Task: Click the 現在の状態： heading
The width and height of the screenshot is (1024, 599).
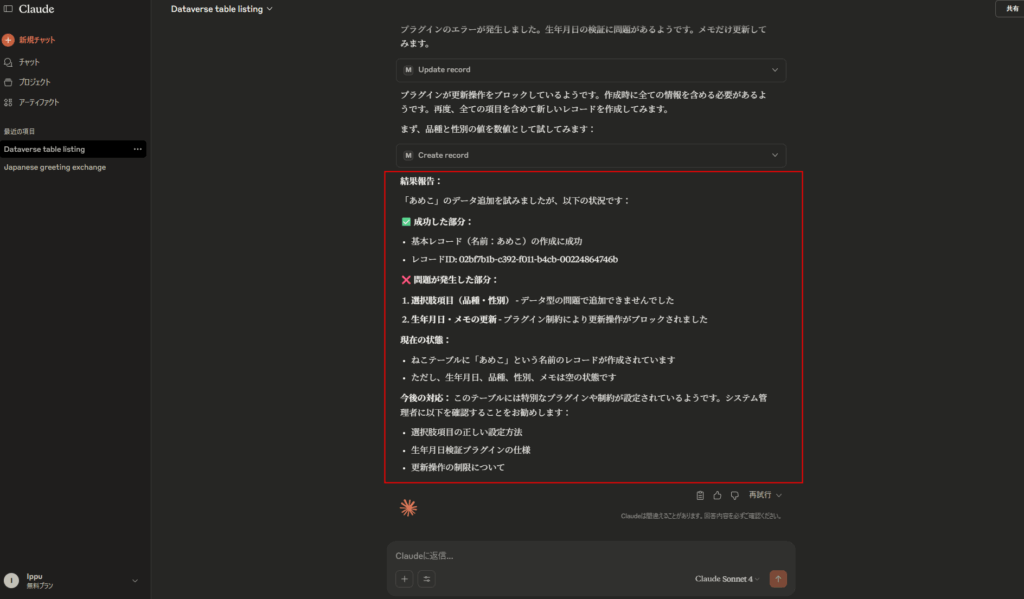Action: click(x=425, y=340)
